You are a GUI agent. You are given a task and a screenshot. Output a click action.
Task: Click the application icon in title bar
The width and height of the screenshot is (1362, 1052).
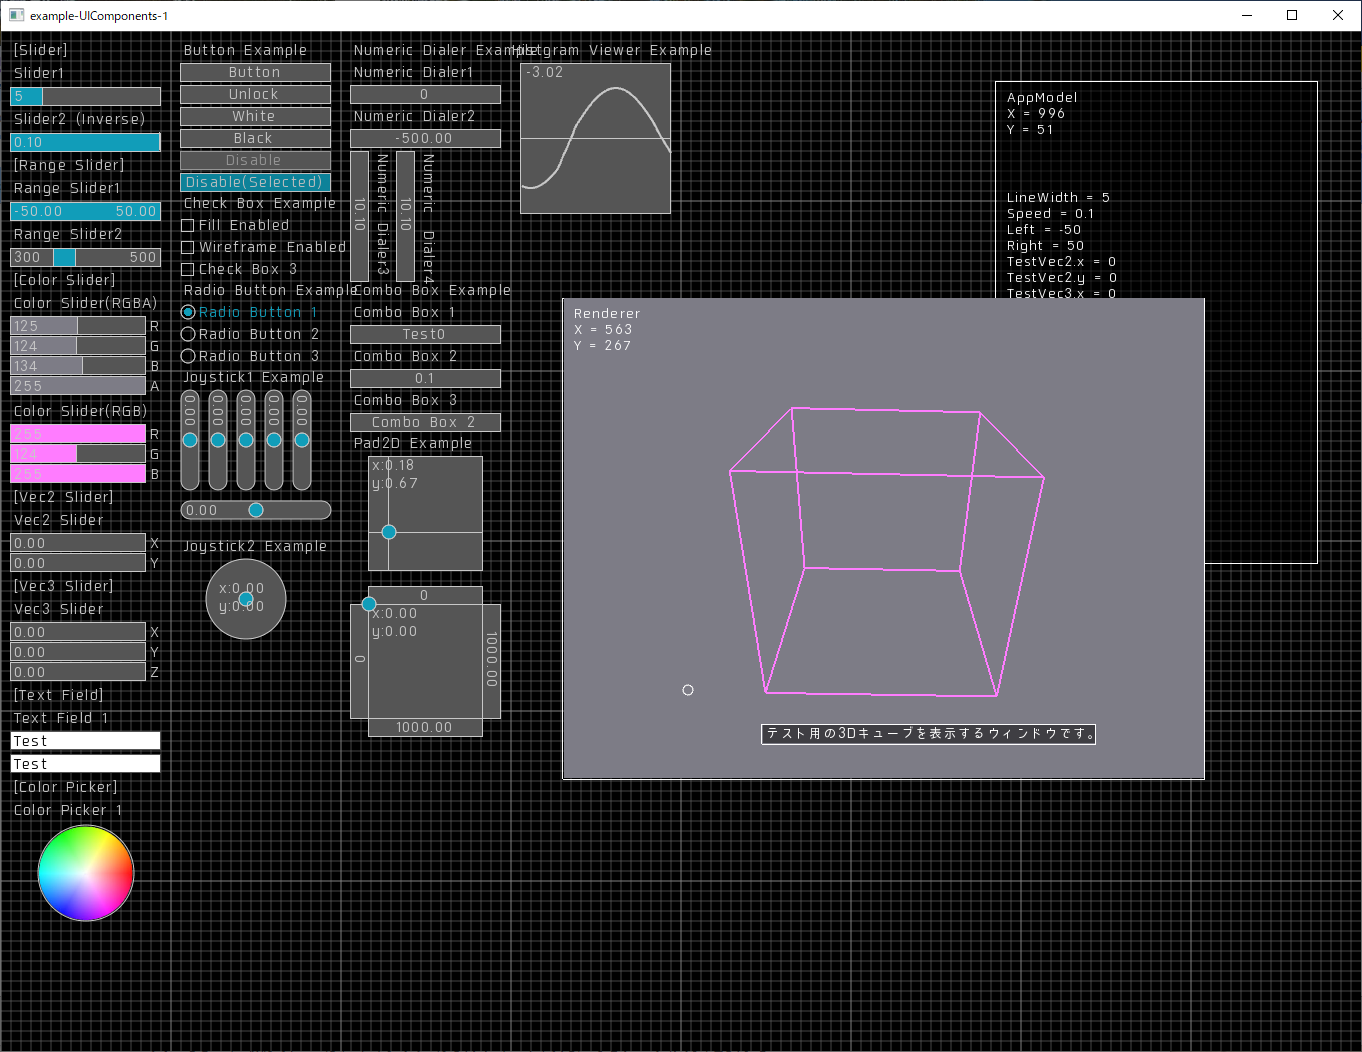point(17,15)
